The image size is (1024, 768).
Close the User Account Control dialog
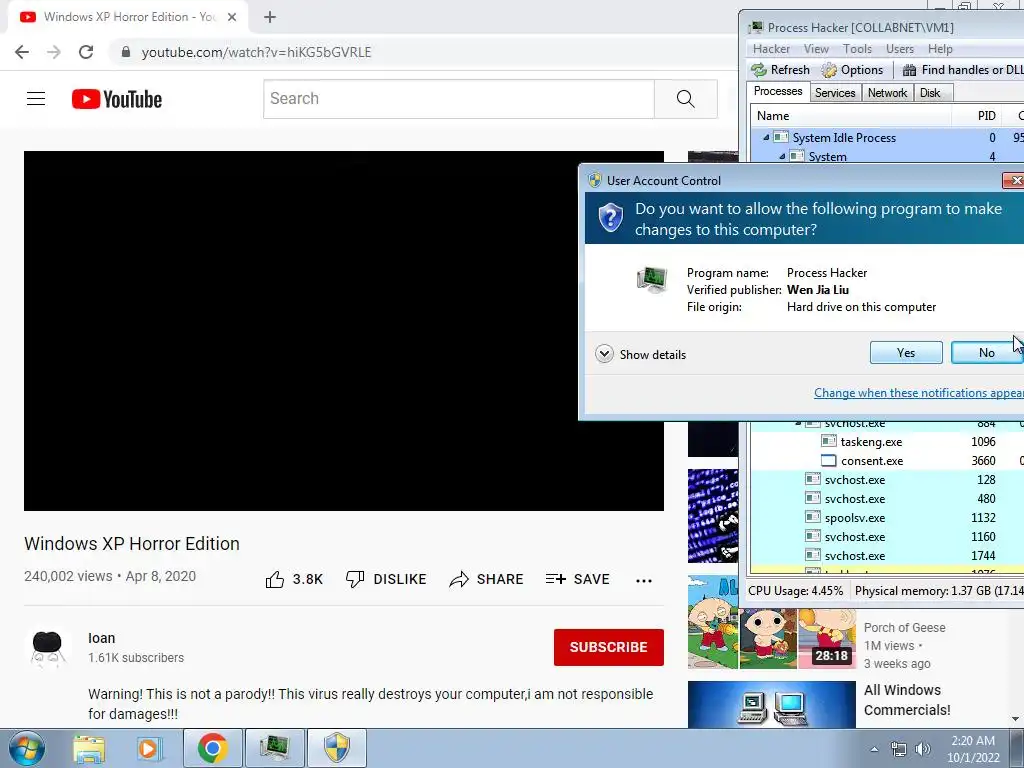(1014, 180)
